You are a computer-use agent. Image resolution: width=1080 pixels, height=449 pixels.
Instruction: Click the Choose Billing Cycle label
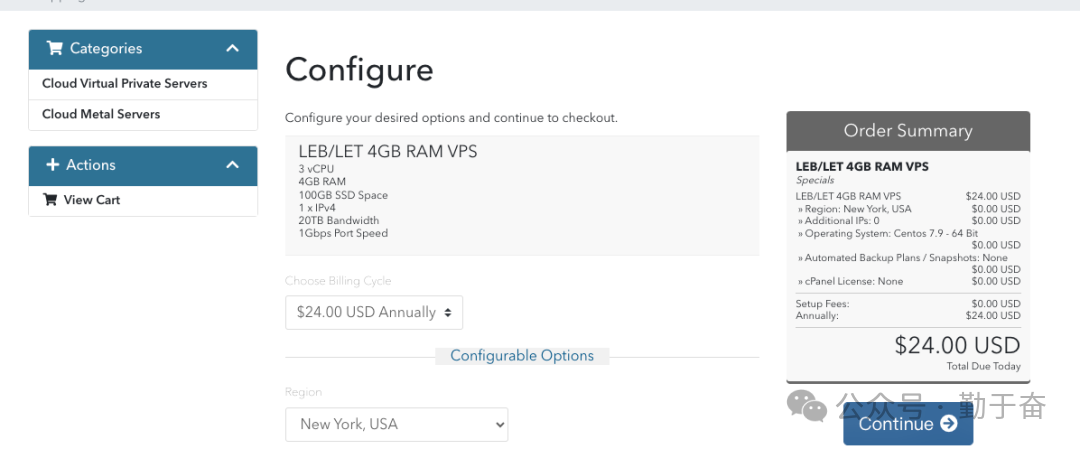pyautogui.click(x=338, y=281)
